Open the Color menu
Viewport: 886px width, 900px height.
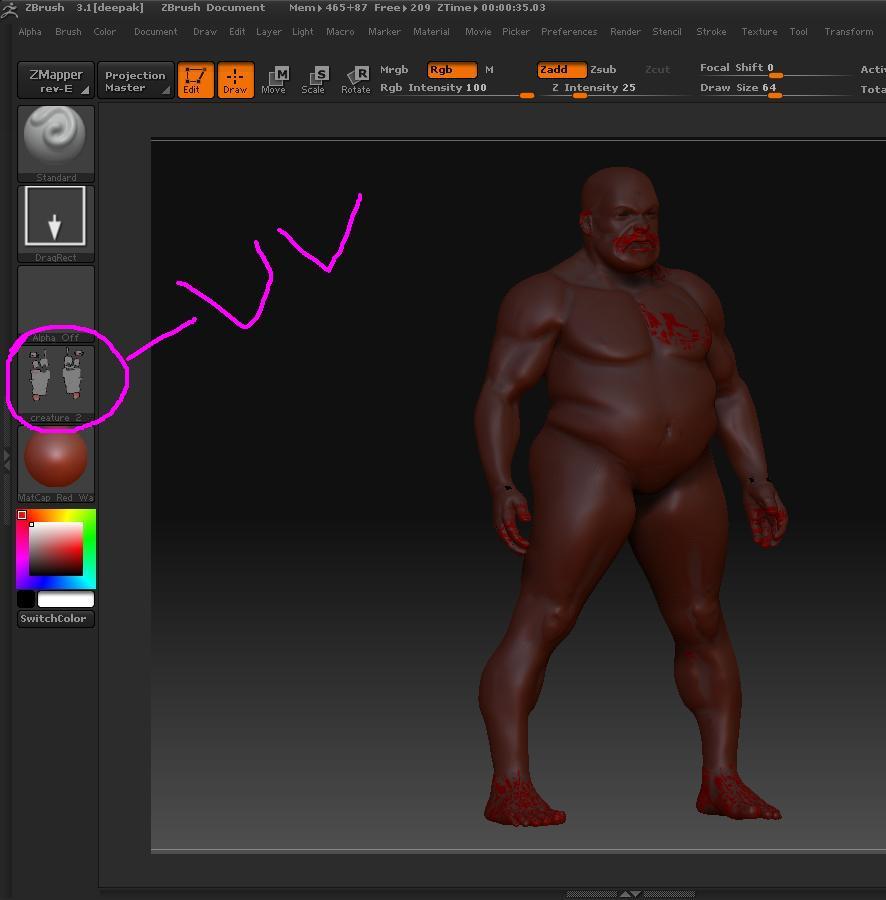[x=104, y=32]
